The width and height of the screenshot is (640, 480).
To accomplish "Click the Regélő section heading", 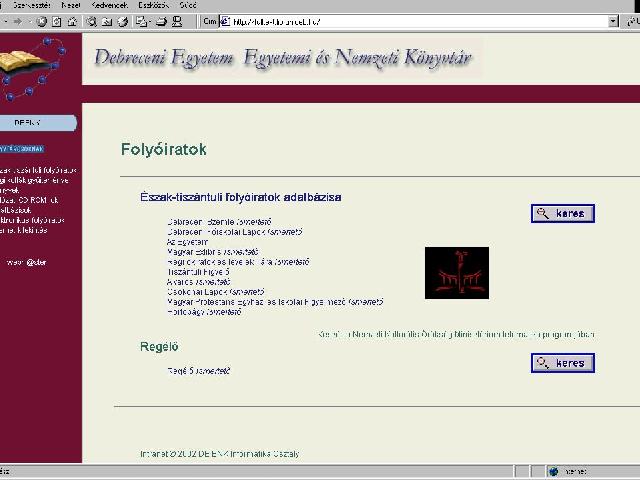I will [159, 347].
